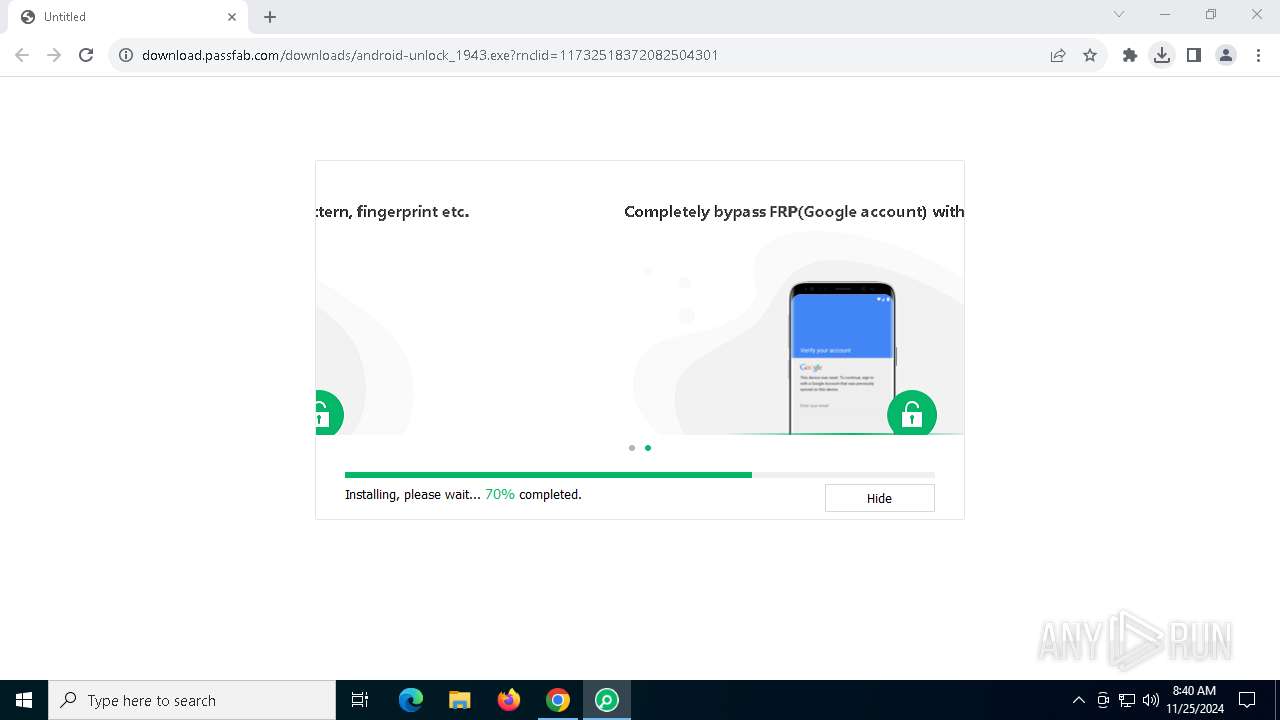Screen dimensions: 1280x720
Task: Open a new tab with plus button
Action: click(270, 17)
